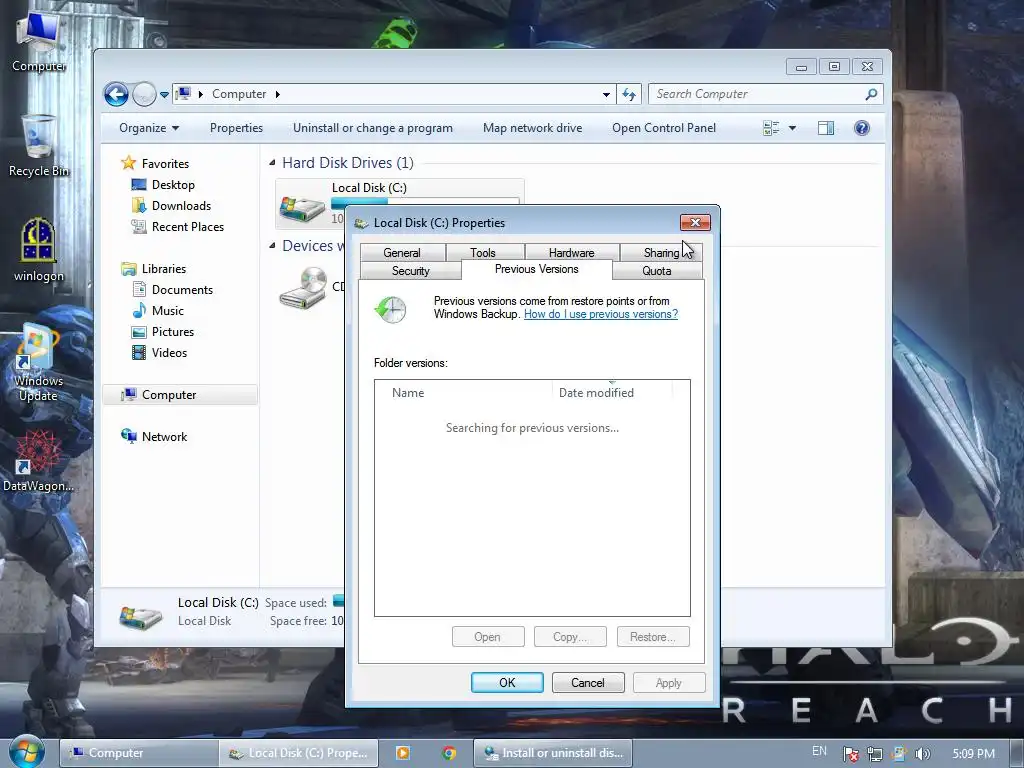The image size is (1024, 768).
Task: Switch to Computer taskbar button
Action: [x=138, y=753]
